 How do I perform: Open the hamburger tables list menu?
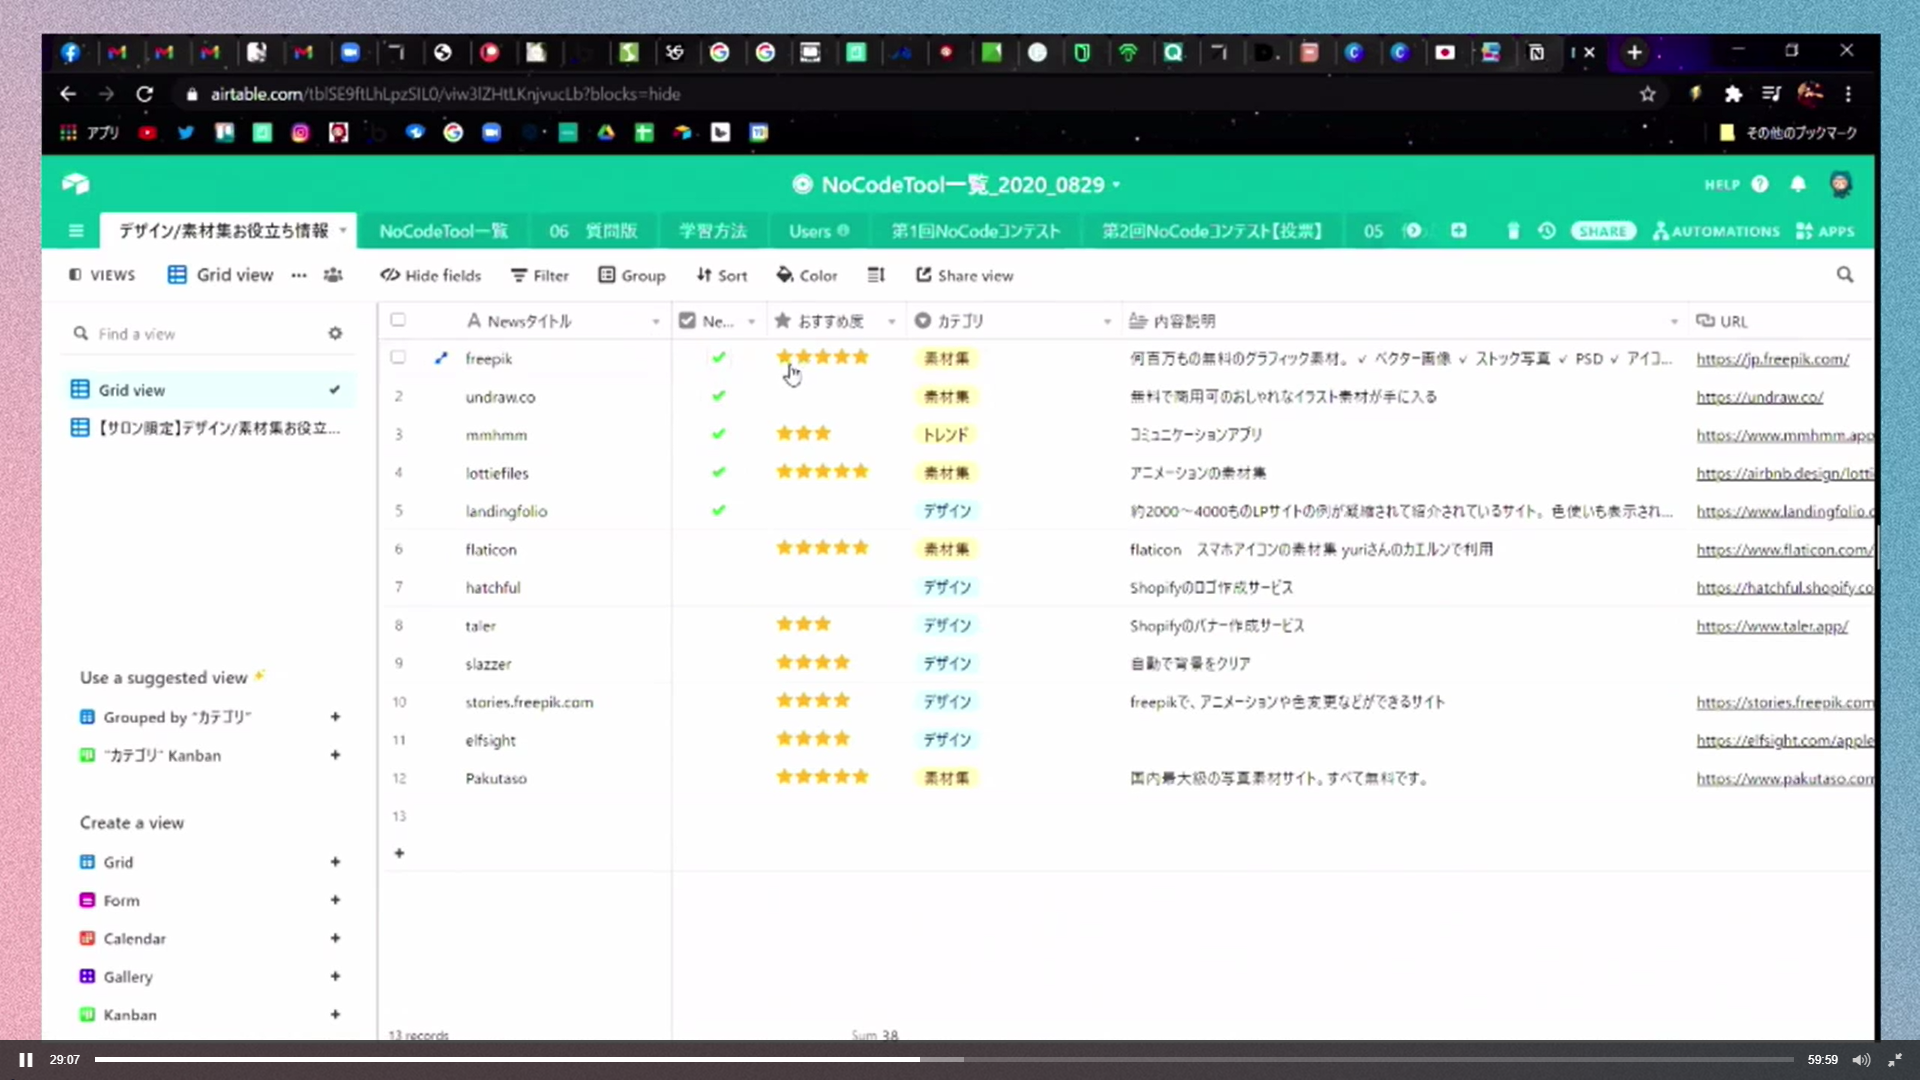pyautogui.click(x=76, y=231)
